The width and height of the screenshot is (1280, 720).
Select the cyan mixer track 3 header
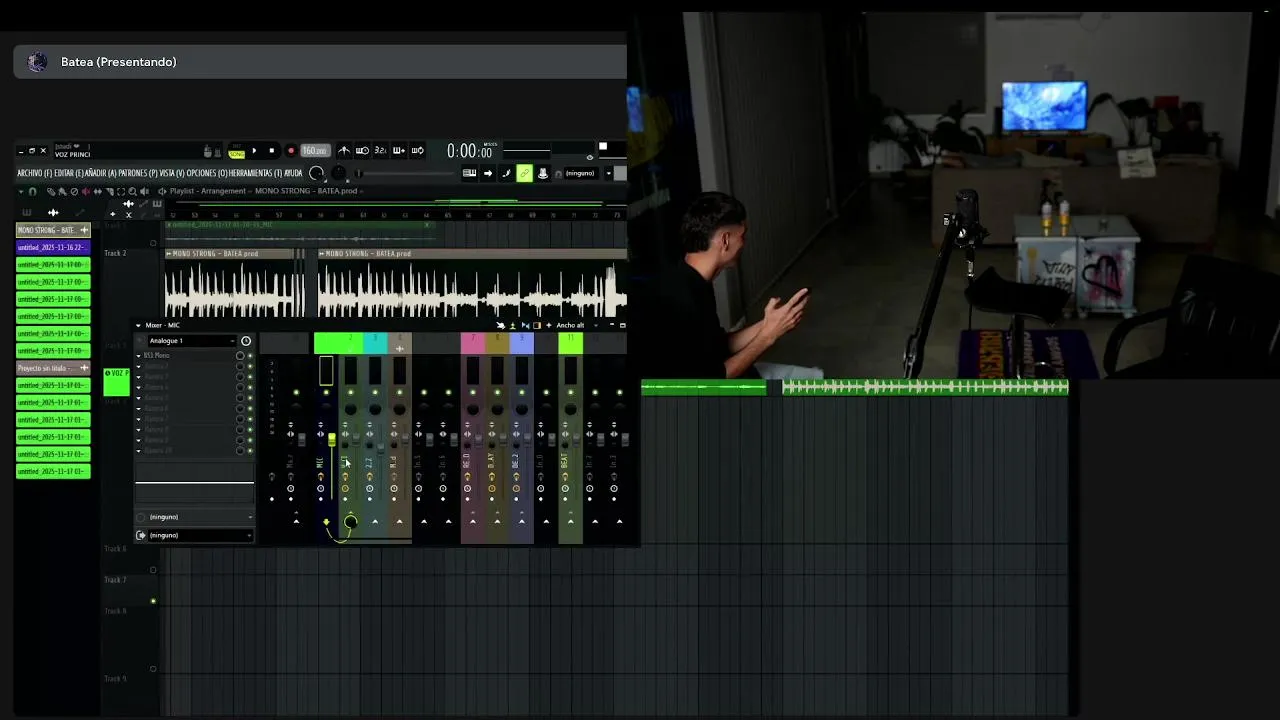[375, 344]
